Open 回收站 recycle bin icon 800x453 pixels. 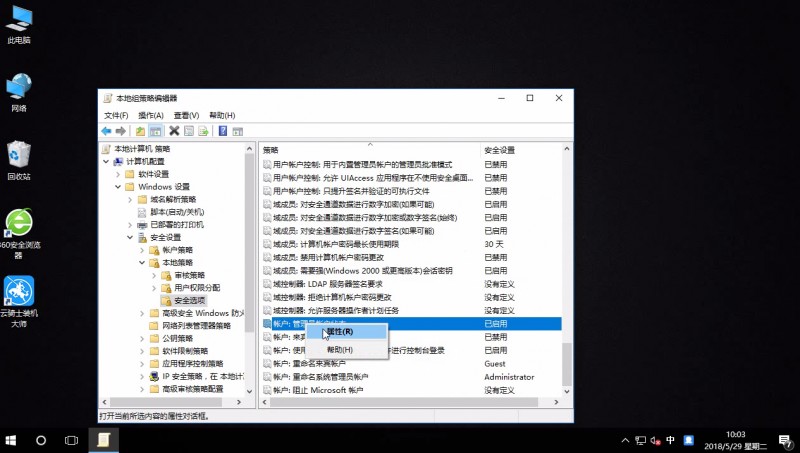pyautogui.click(x=19, y=160)
